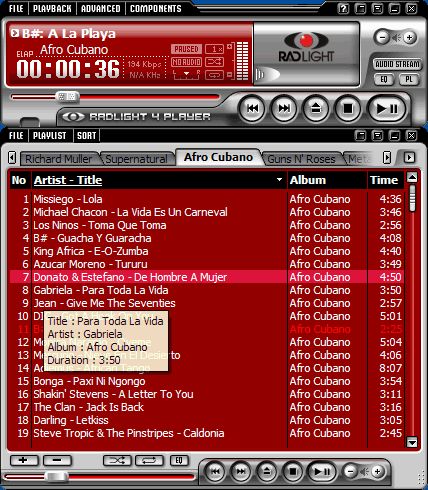Toggle shuffle indicator in main display
428x490 pixels.
(214, 62)
